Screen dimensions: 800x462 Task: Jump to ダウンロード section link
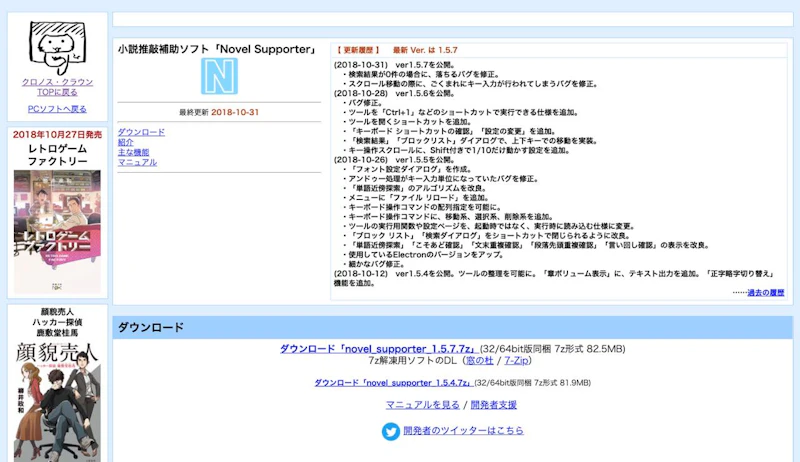click(141, 132)
